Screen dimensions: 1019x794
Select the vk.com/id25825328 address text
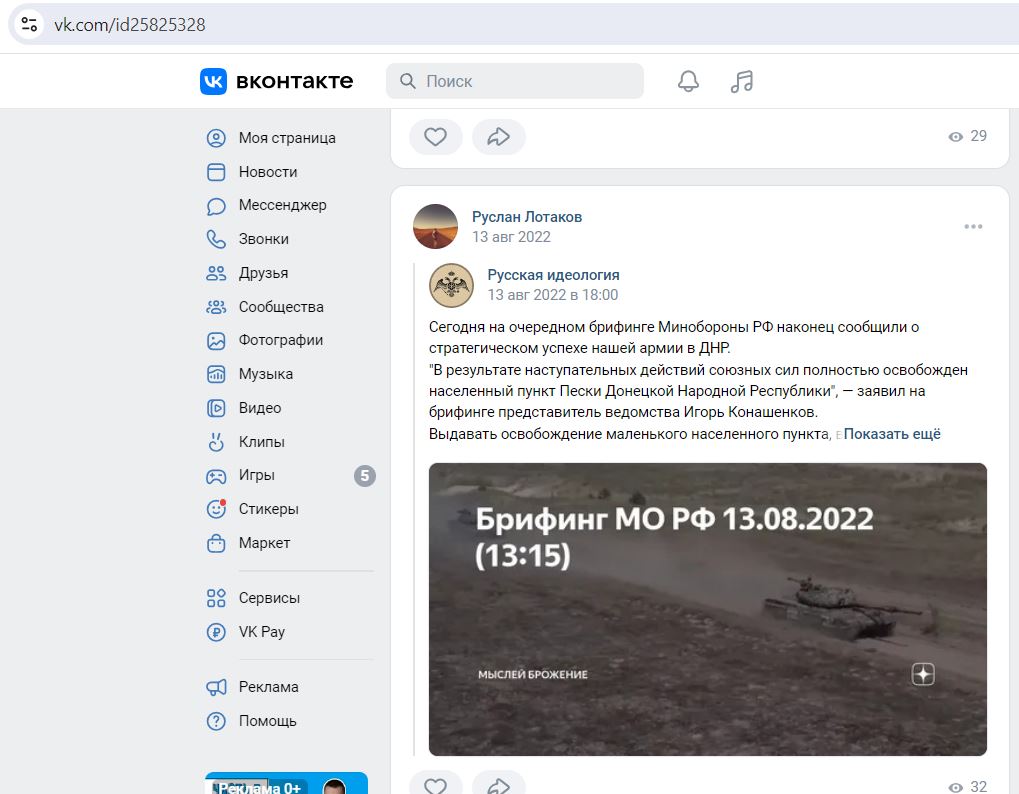click(x=129, y=25)
